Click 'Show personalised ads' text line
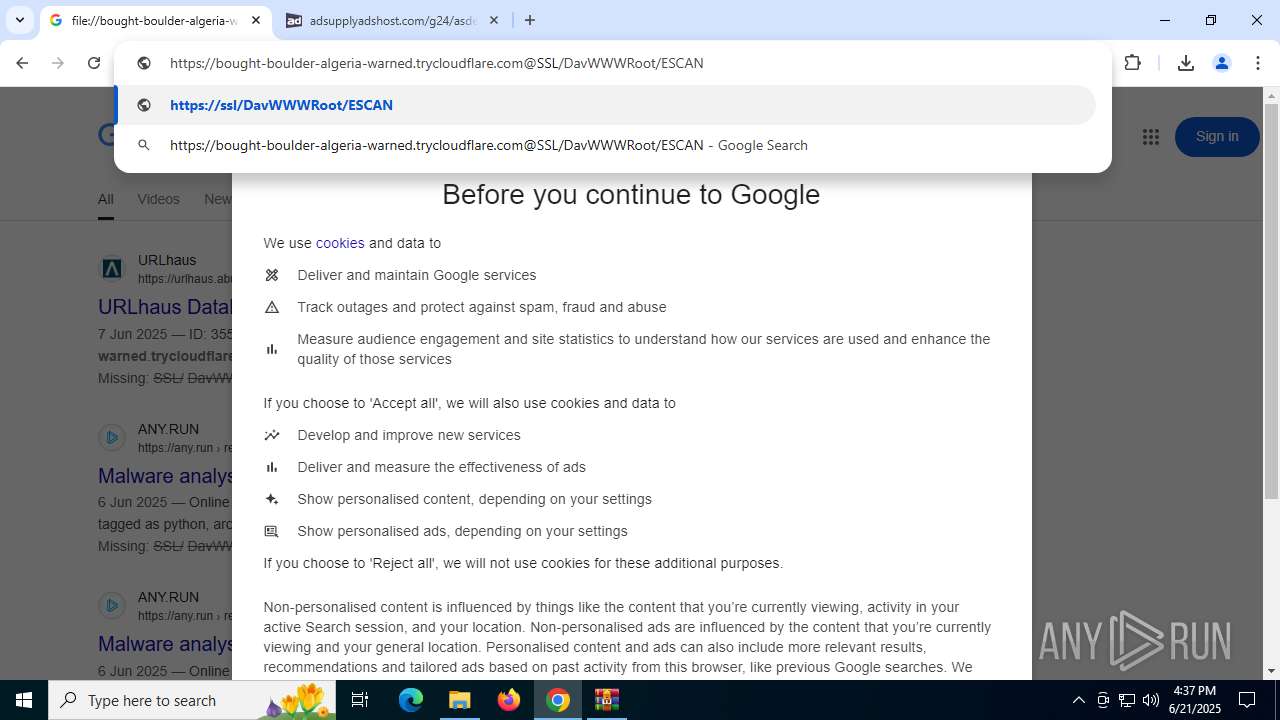This screenshot has height=720, width=1280. pos(463,531)
